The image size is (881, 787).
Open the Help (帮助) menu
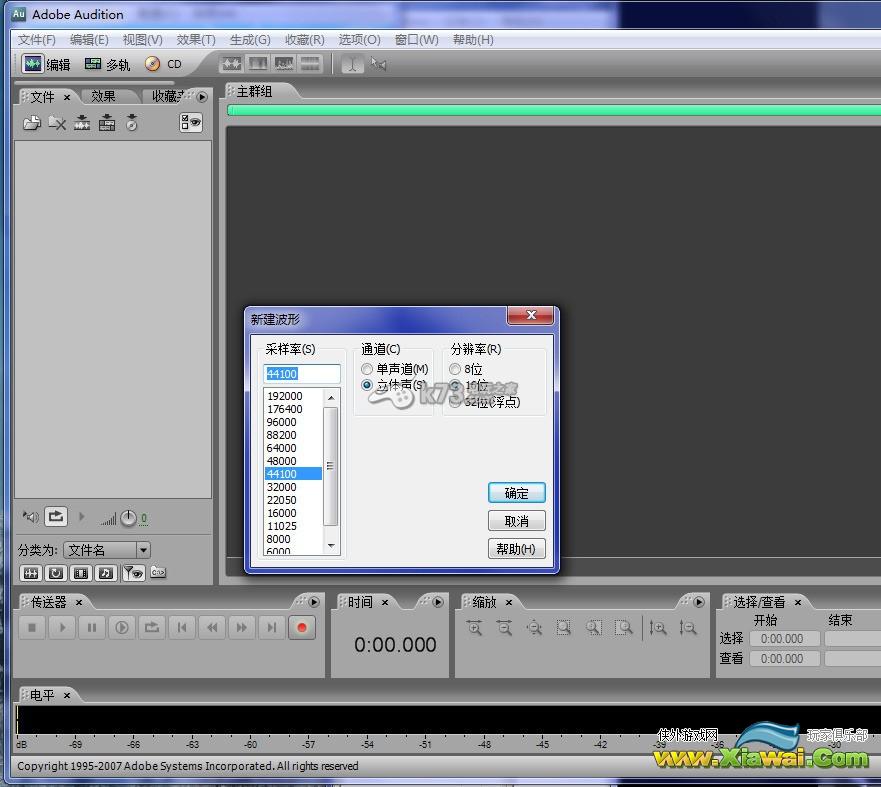(473, 40)
